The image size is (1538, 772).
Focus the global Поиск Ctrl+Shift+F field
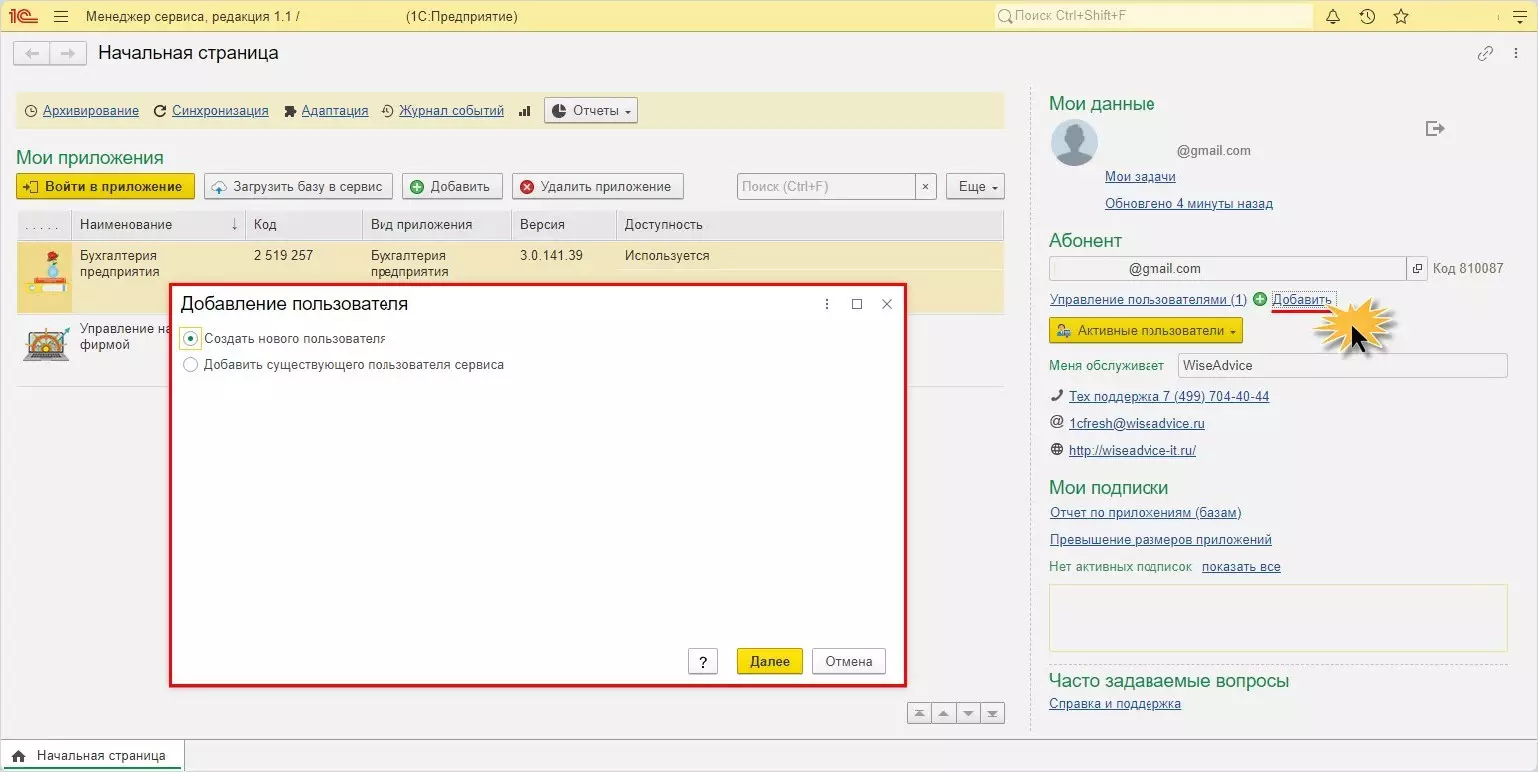pyautogui.click(x=1153, y=17)
